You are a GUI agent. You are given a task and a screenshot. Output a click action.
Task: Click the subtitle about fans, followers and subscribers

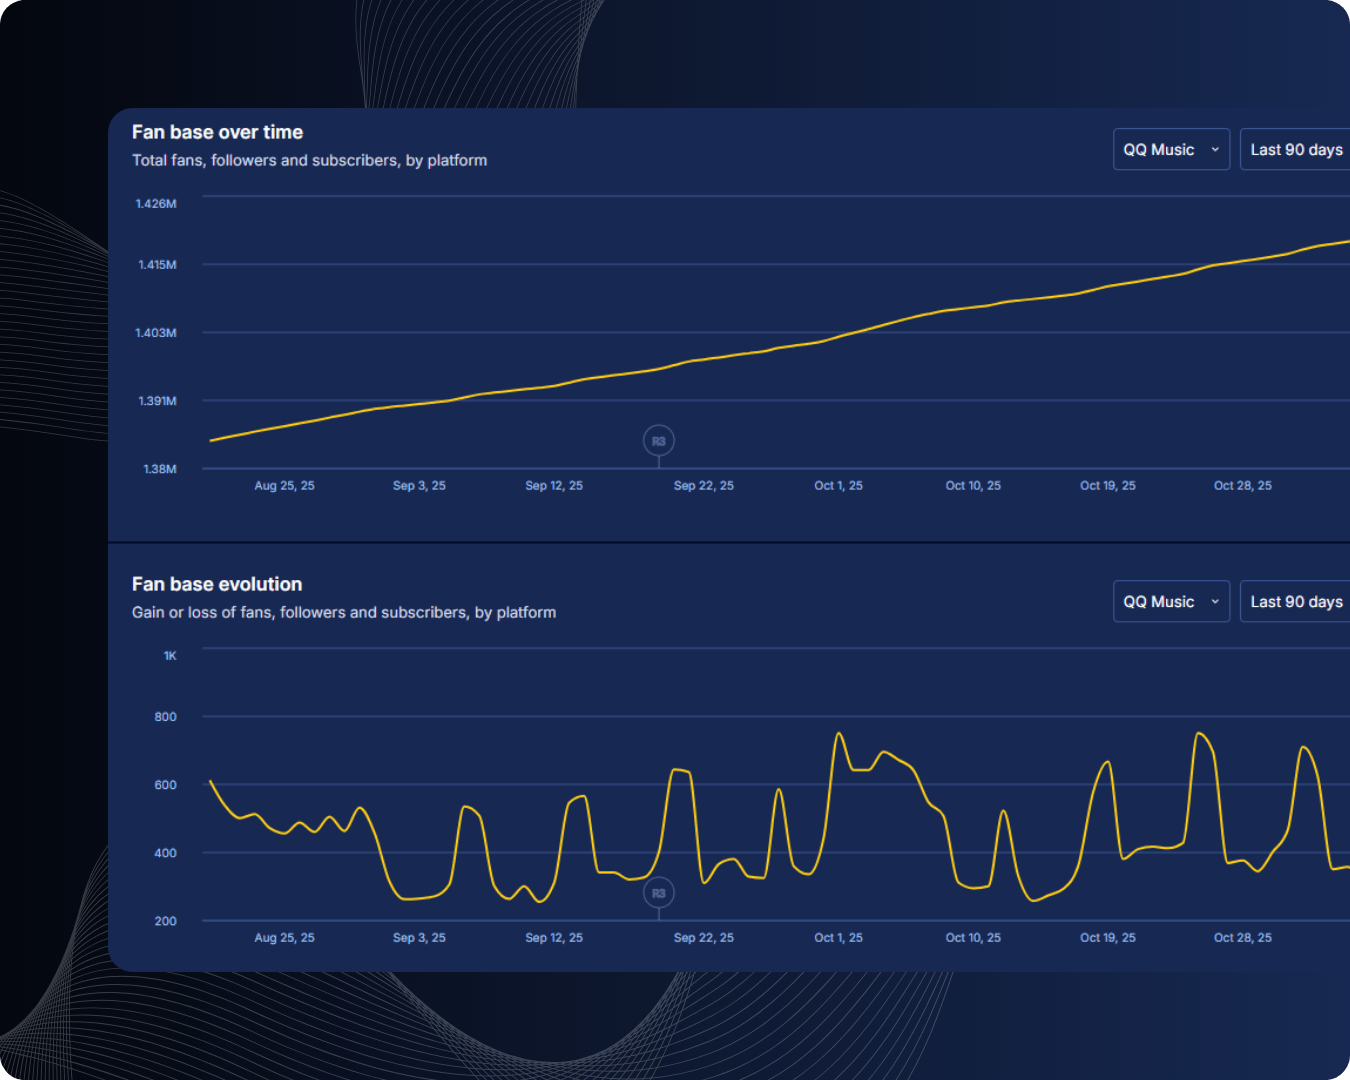310,160
